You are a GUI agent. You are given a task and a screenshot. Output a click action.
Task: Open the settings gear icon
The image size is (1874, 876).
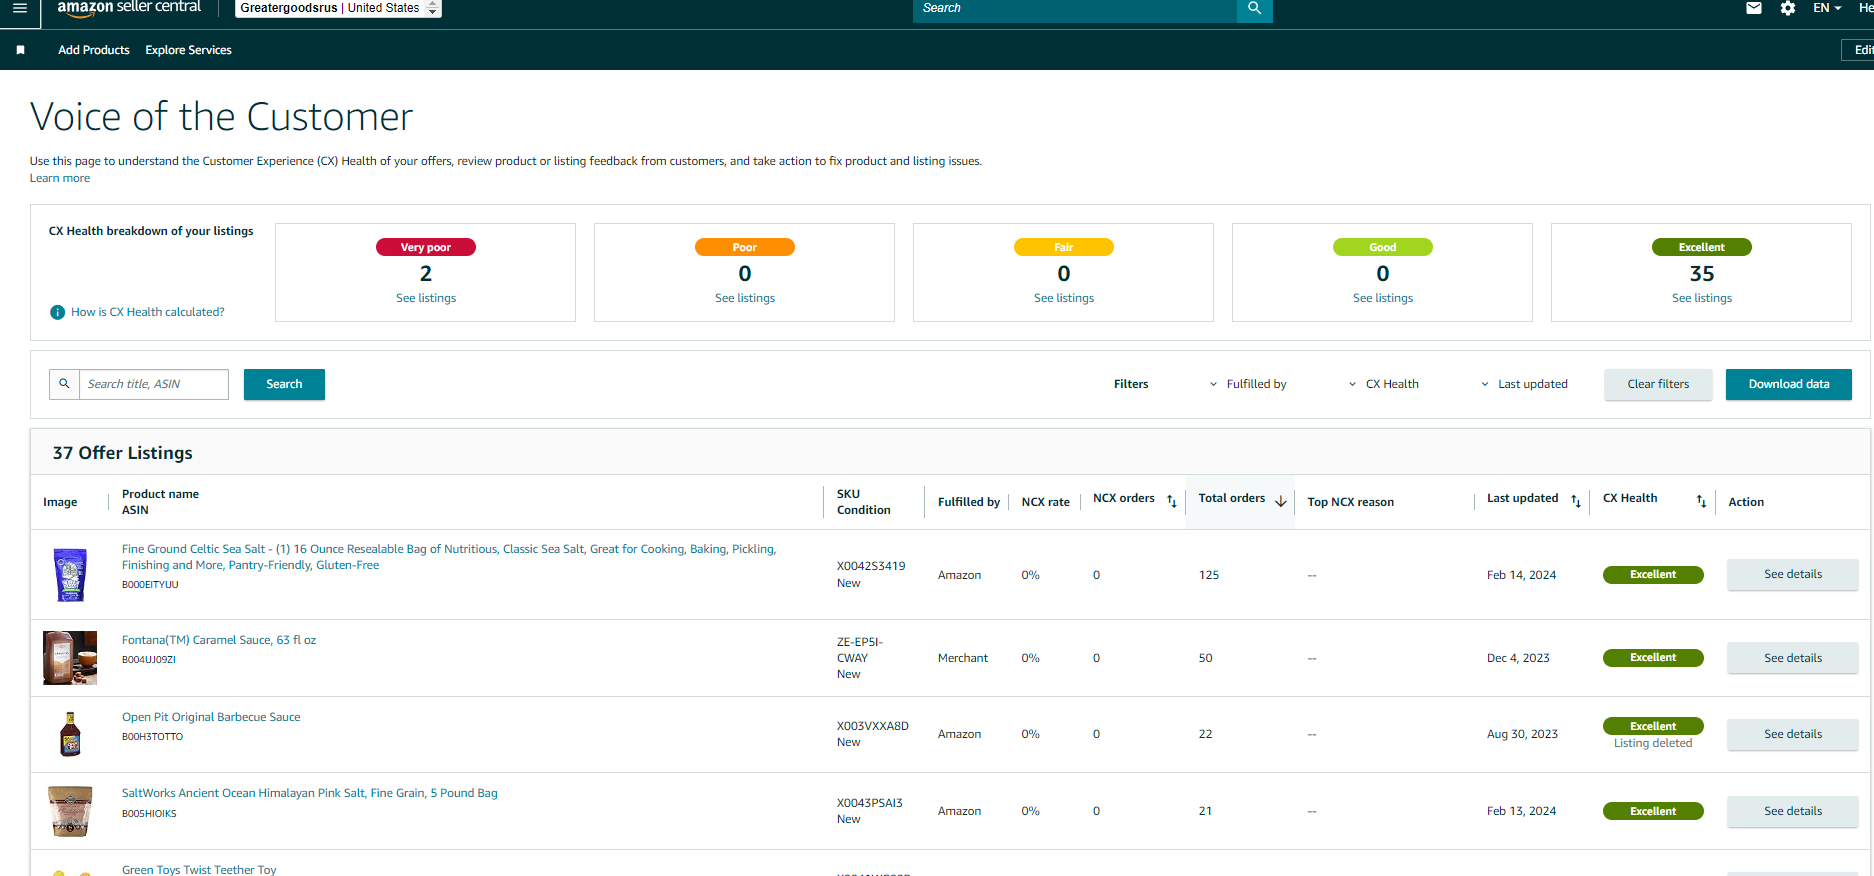1788,8
